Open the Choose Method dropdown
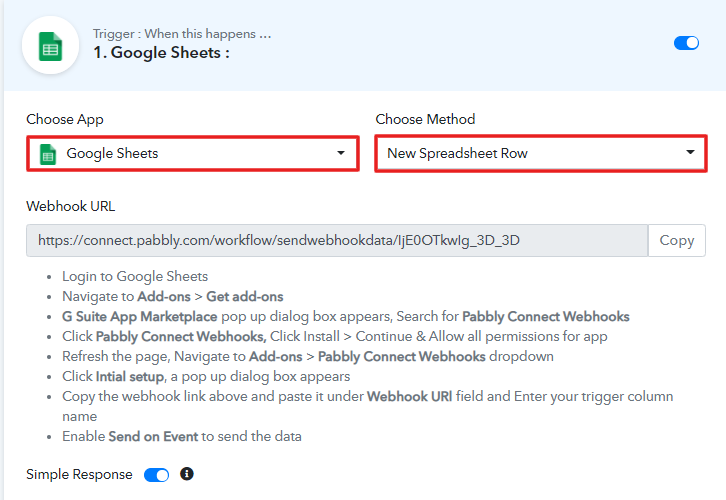 541,153
